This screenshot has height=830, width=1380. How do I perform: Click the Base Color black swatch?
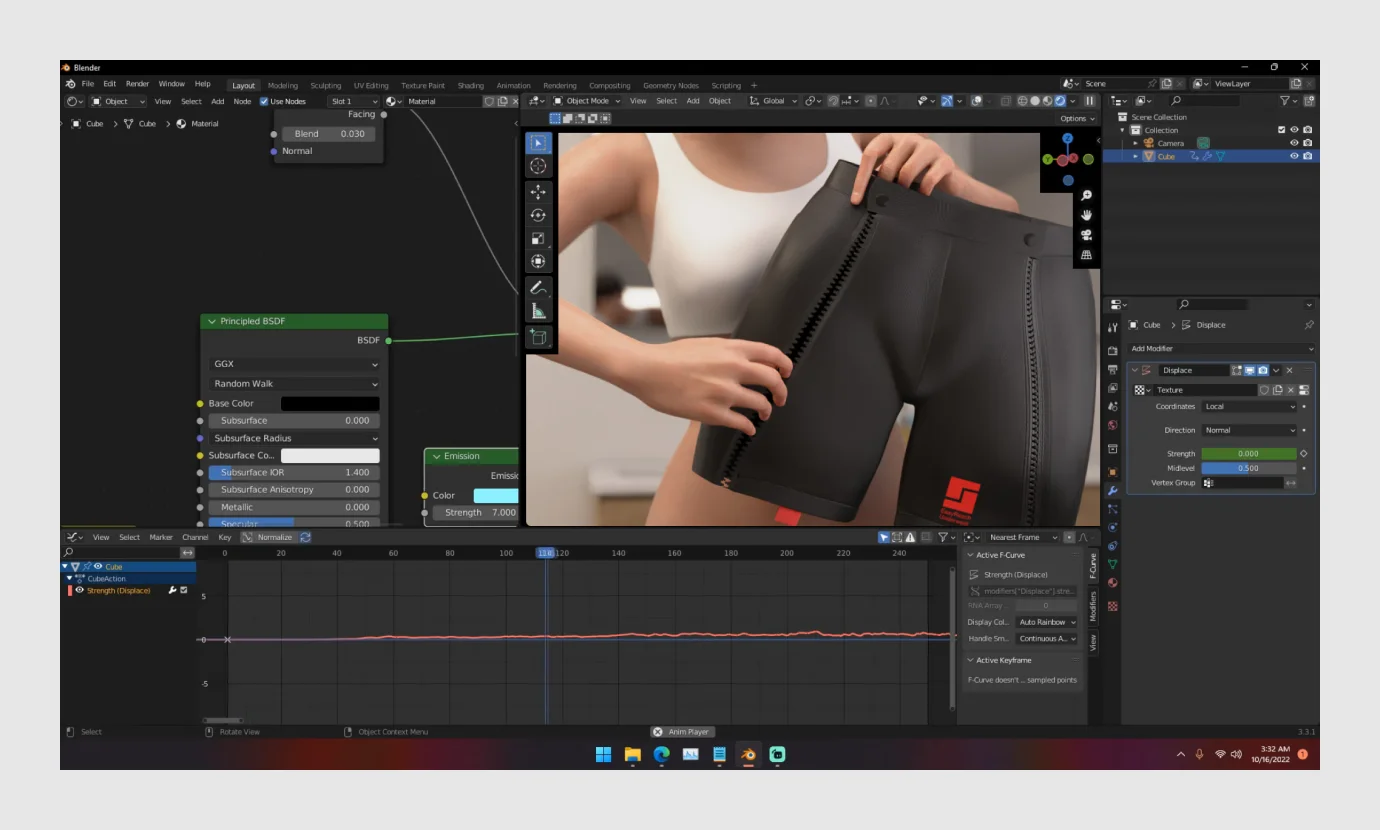330,404
